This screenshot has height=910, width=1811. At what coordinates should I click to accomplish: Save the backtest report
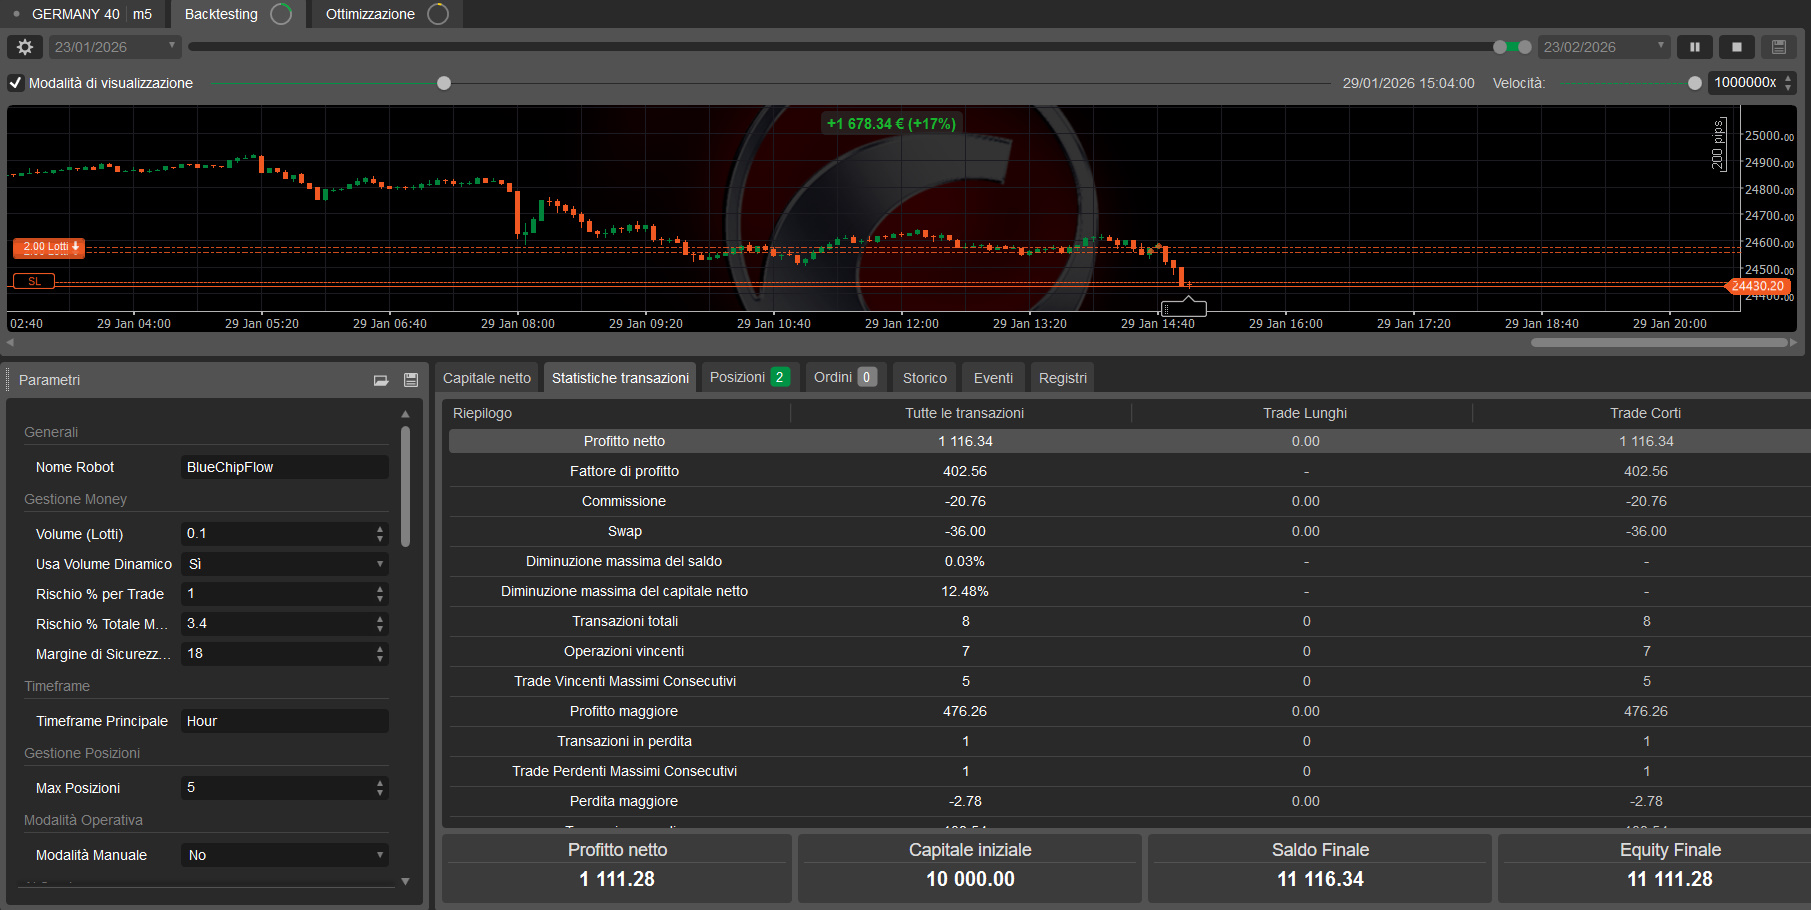click(1779, 46)
